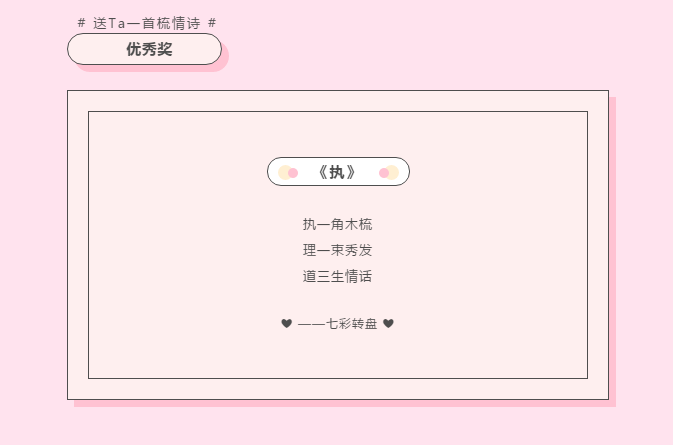
Task: Click the heart icon left of the author name
Action: point(287,323)
